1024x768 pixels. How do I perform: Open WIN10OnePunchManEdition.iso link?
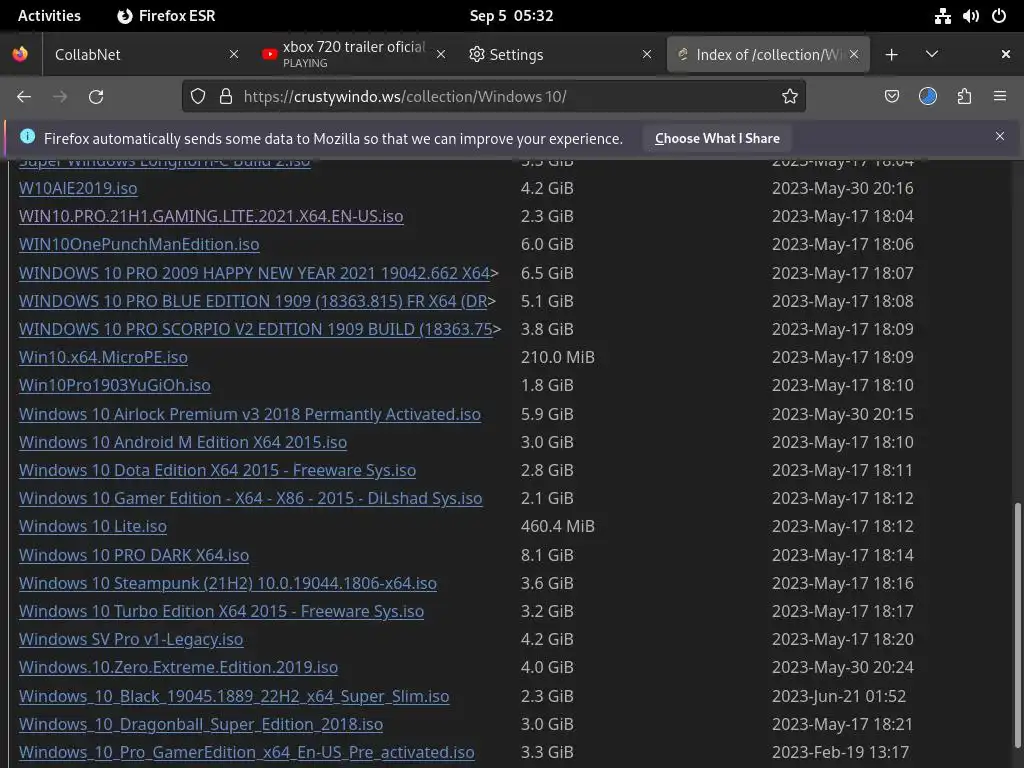139,244
